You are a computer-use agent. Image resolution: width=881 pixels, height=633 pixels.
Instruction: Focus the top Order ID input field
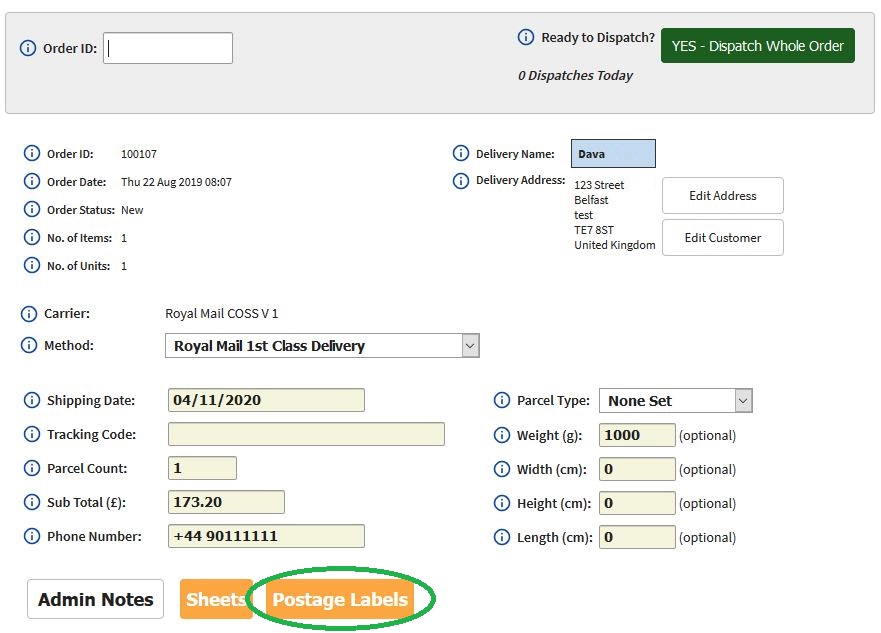click(168, 48)
